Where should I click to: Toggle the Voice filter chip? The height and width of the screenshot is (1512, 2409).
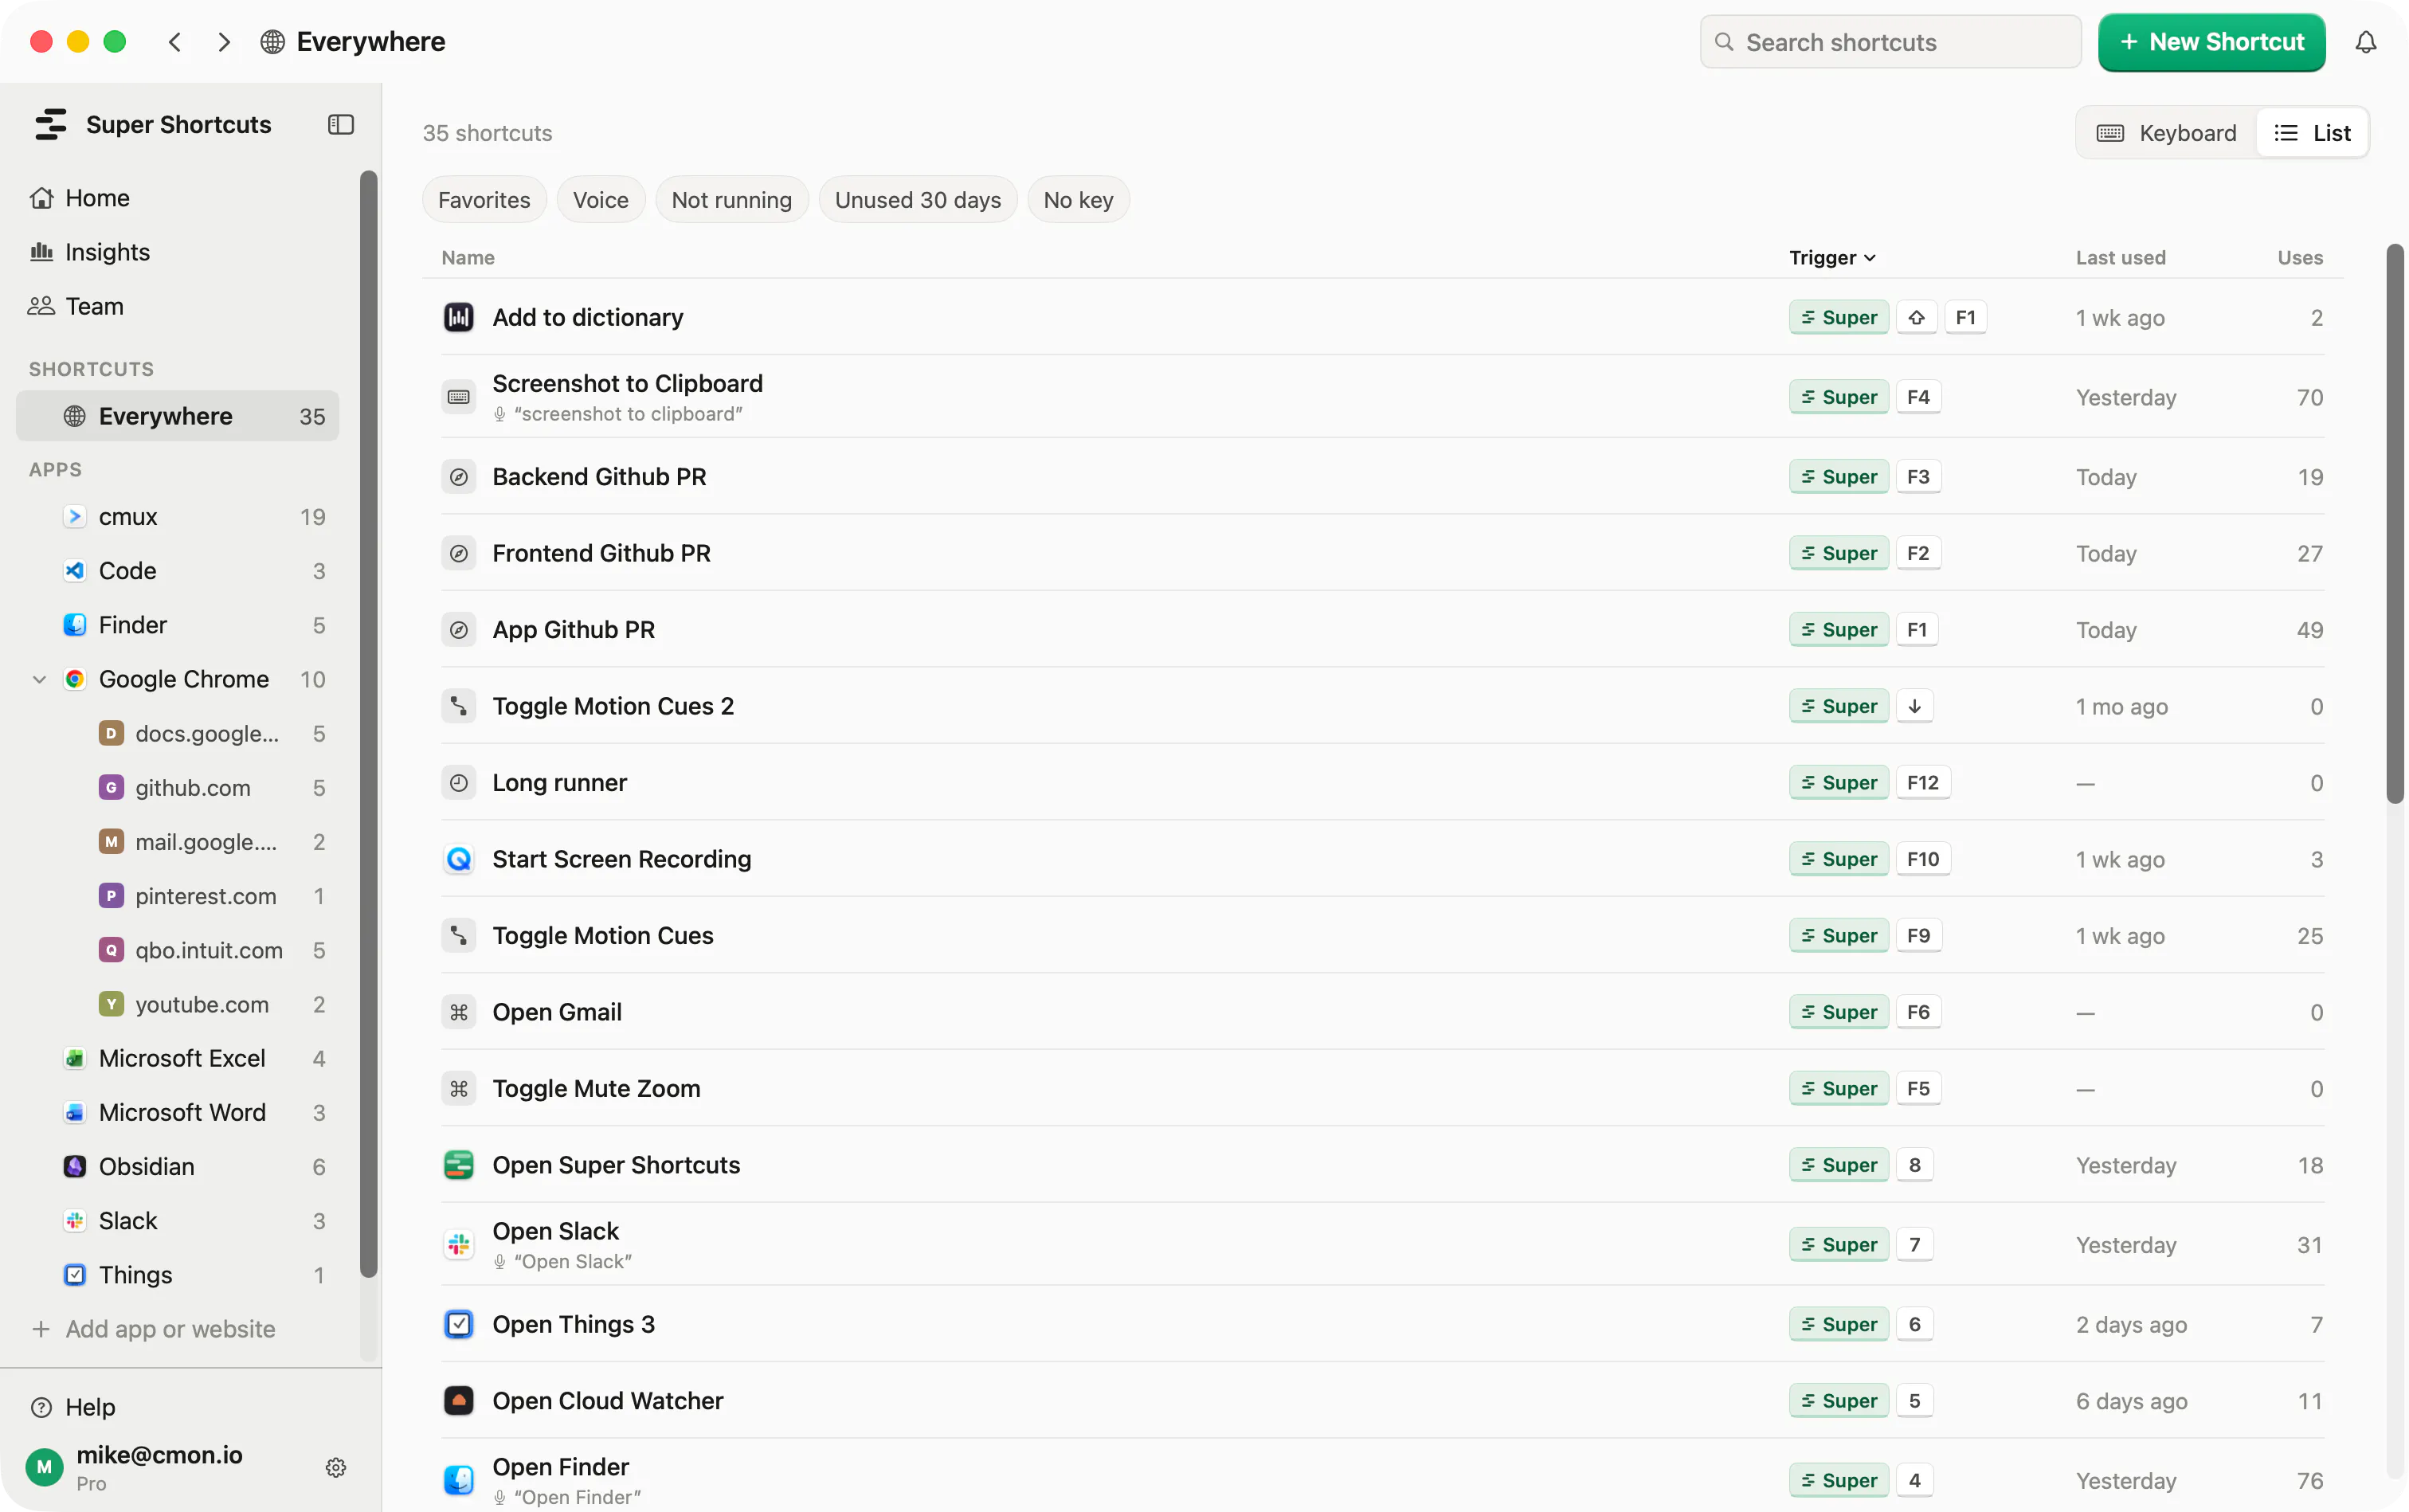coord(600,200)
